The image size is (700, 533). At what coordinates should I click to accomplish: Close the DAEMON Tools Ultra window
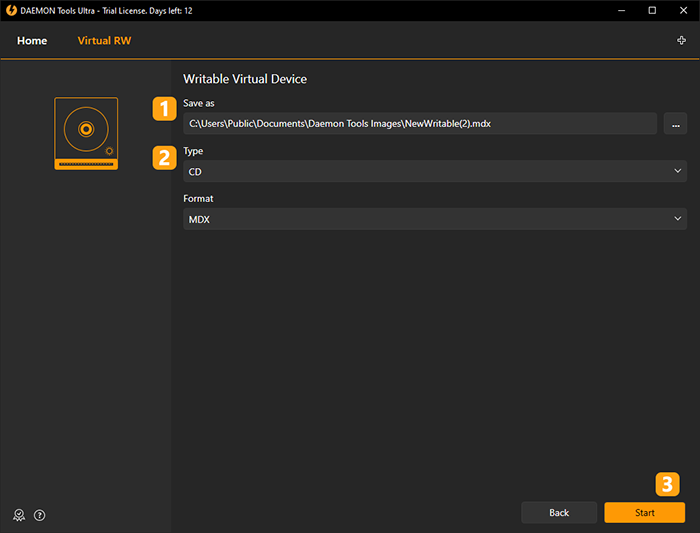click(683, 10)
